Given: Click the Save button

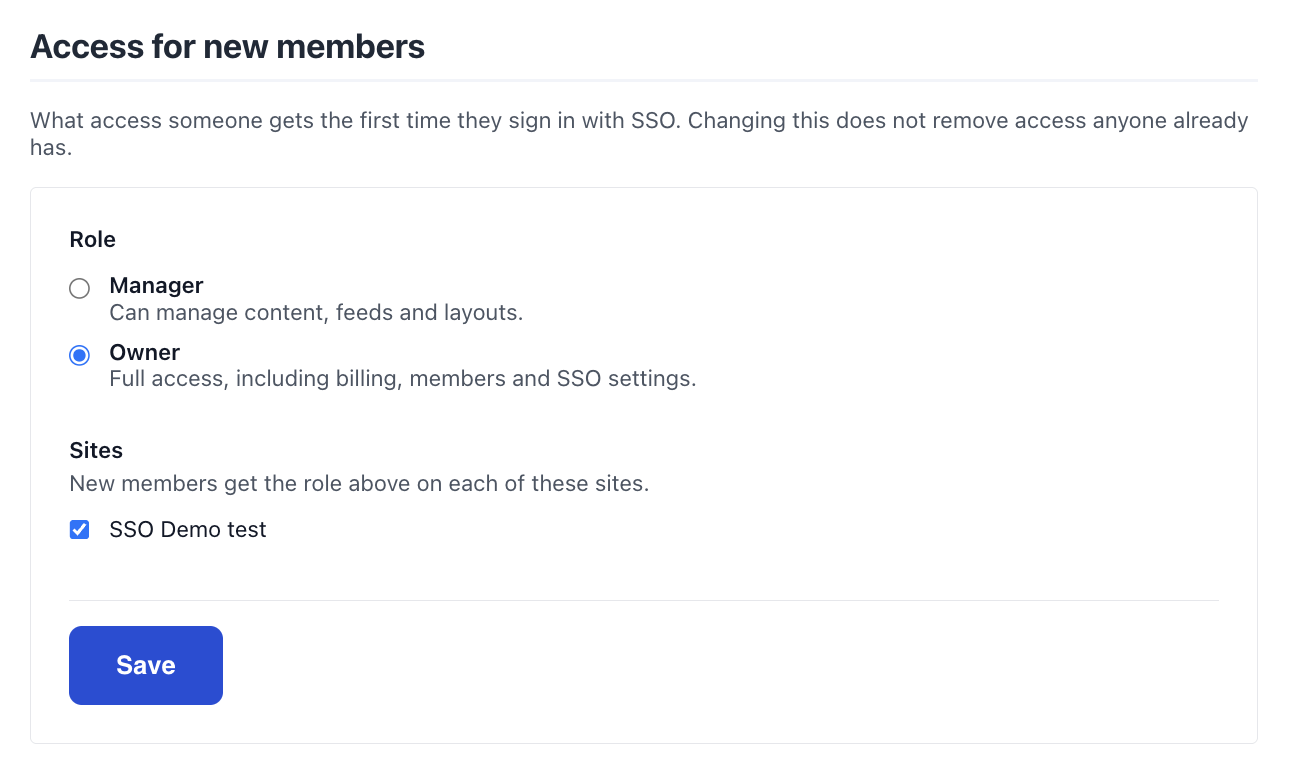Looking at the screenshot, I should [x=146, y=666].
